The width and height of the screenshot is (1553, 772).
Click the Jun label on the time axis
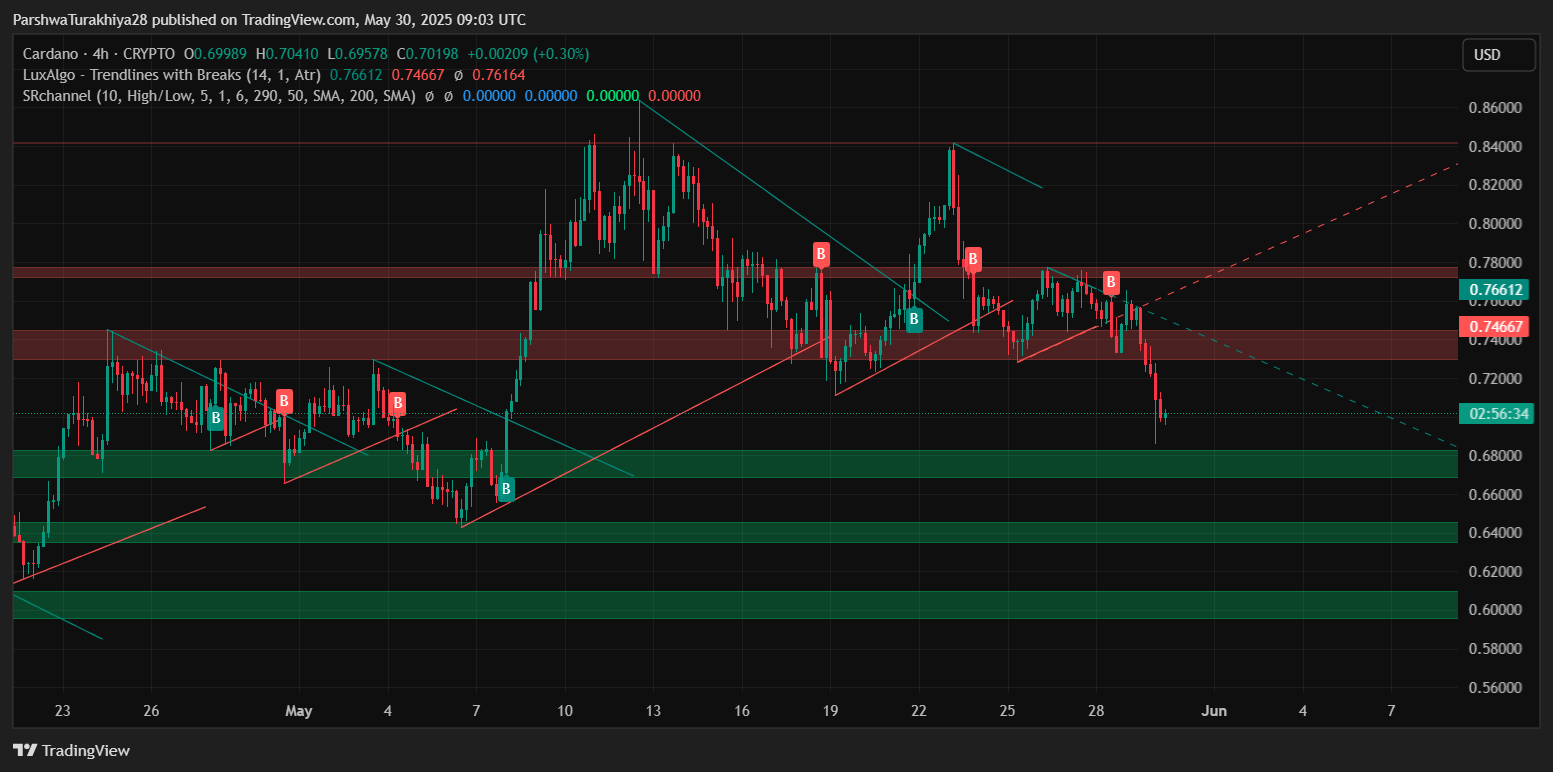(1213, 711)
